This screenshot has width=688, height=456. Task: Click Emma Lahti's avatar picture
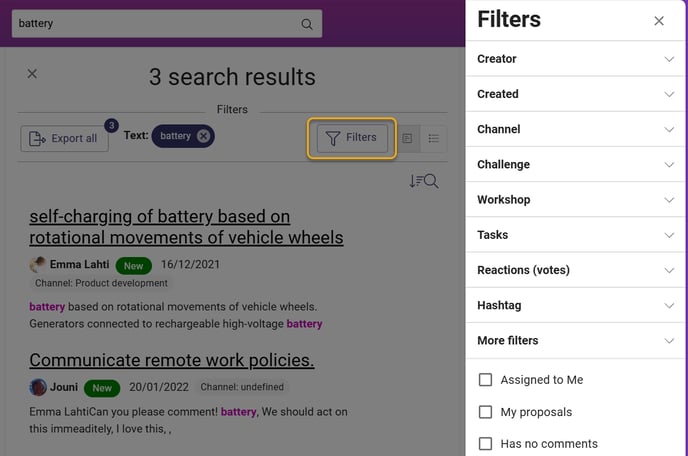(x=37, y=265)
